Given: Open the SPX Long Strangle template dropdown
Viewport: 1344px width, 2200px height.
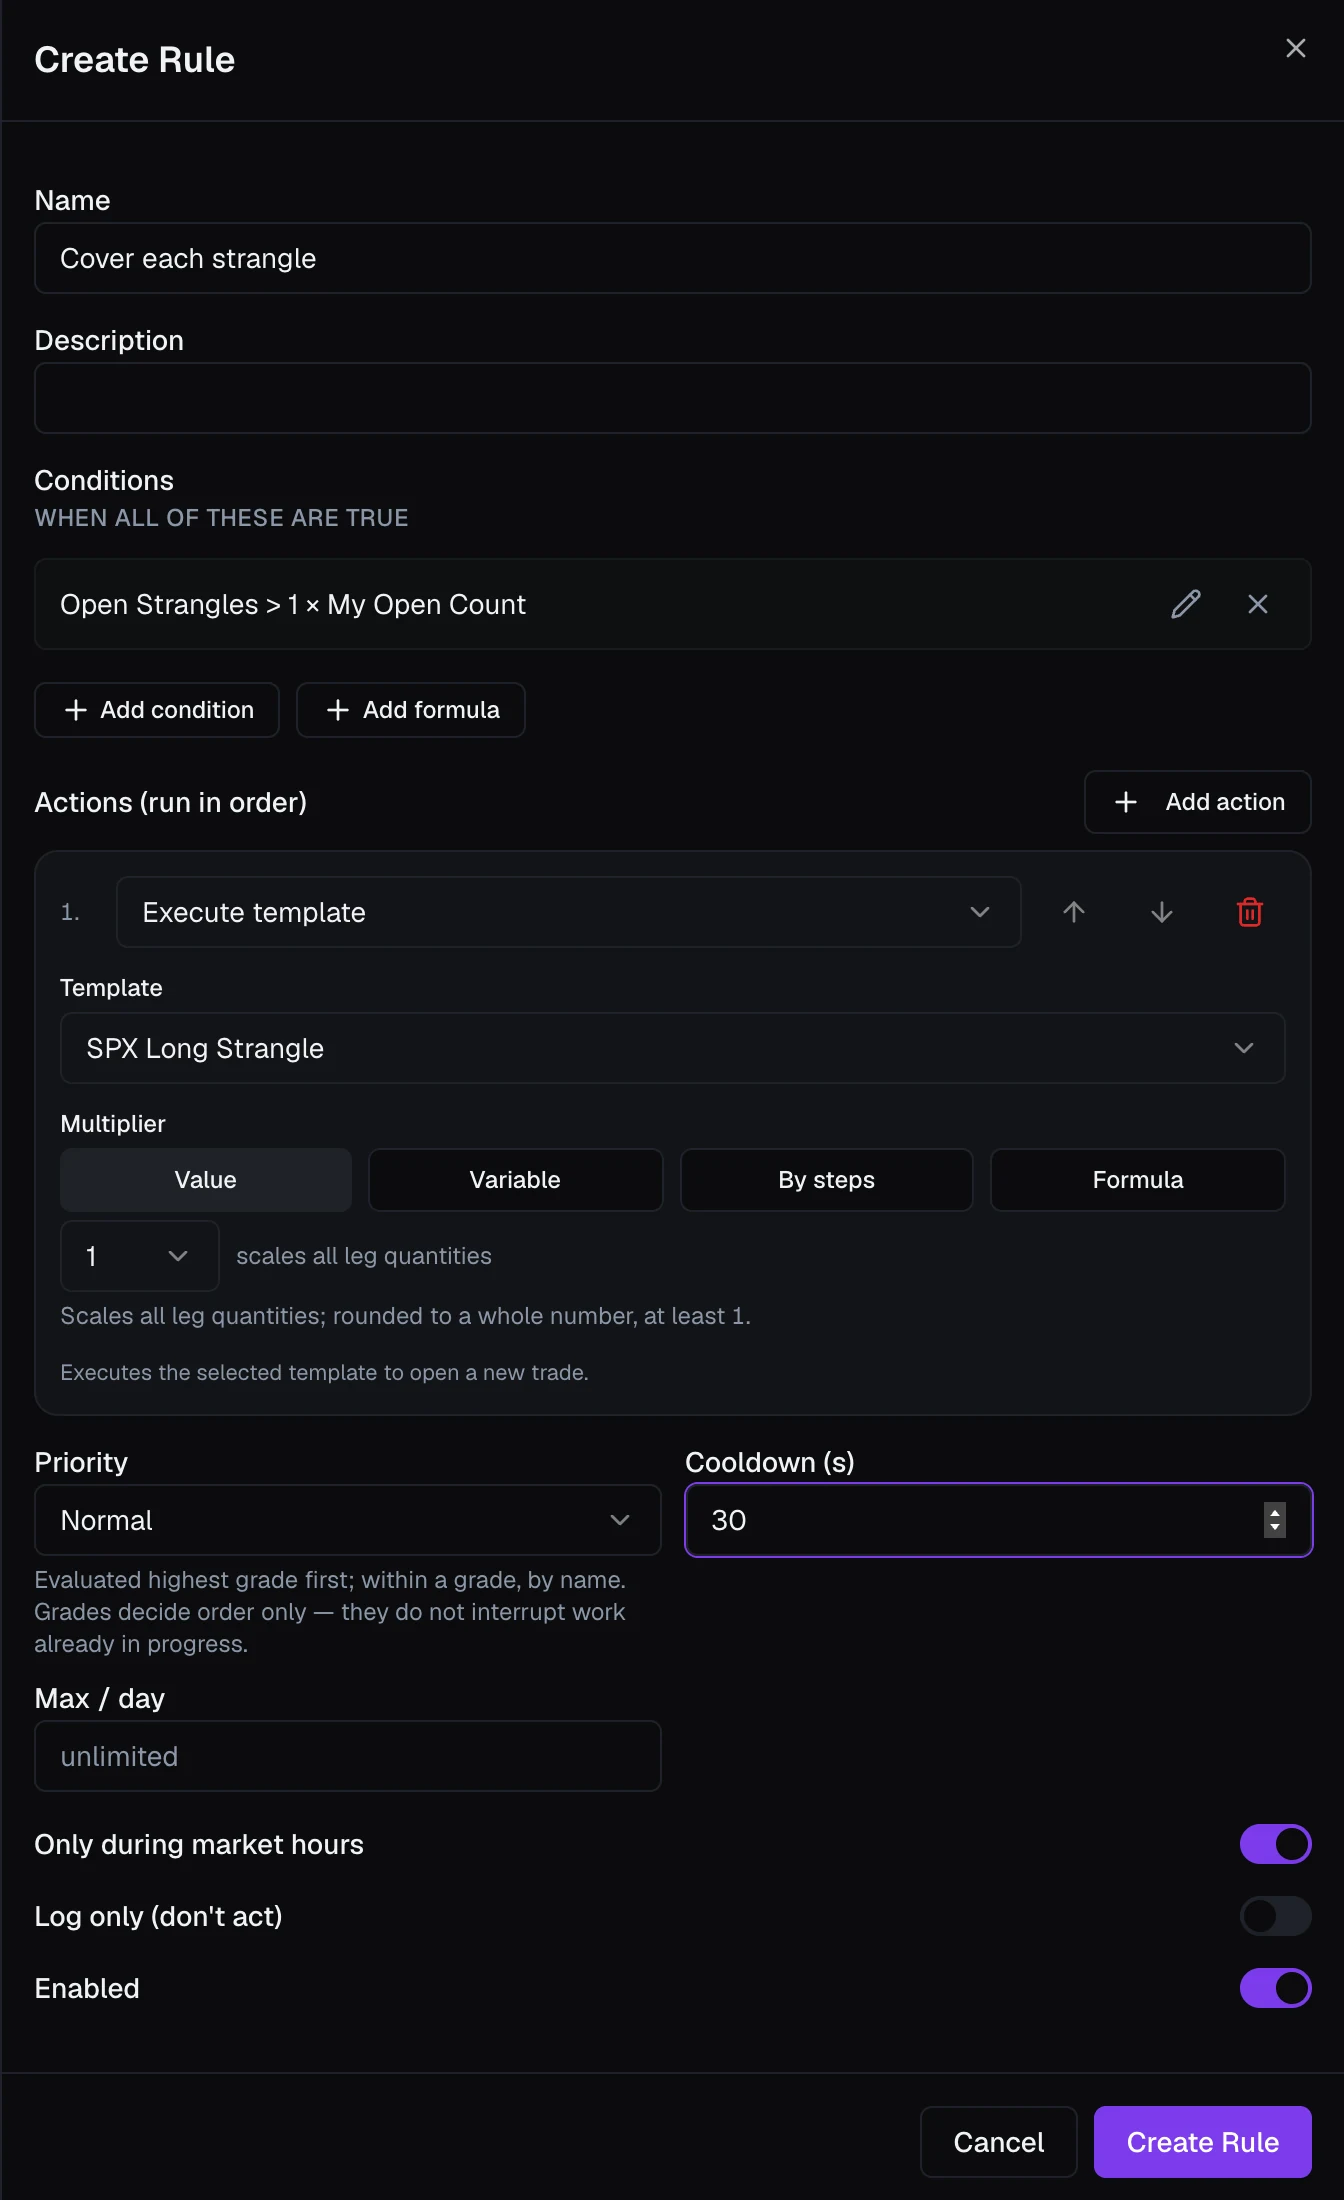Looking at the screenshot, I should (672, 1048).
